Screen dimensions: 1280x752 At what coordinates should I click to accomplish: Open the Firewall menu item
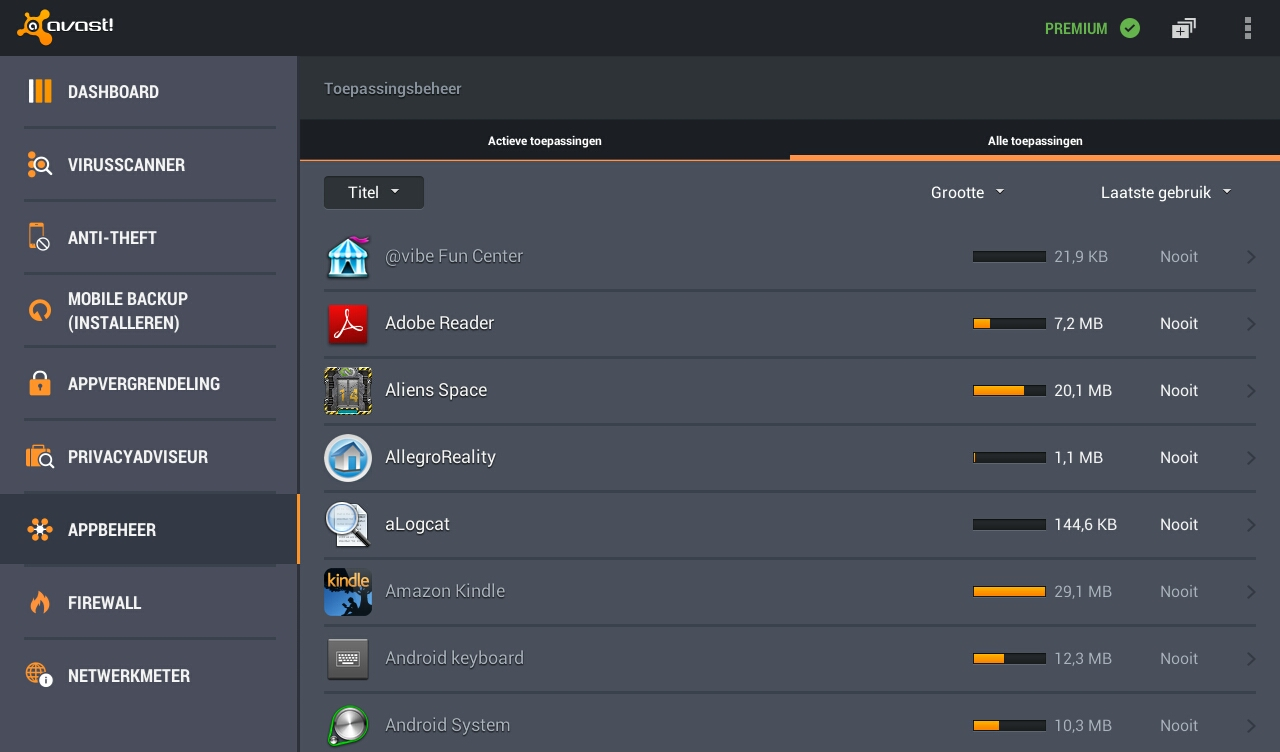click(149, 603)
